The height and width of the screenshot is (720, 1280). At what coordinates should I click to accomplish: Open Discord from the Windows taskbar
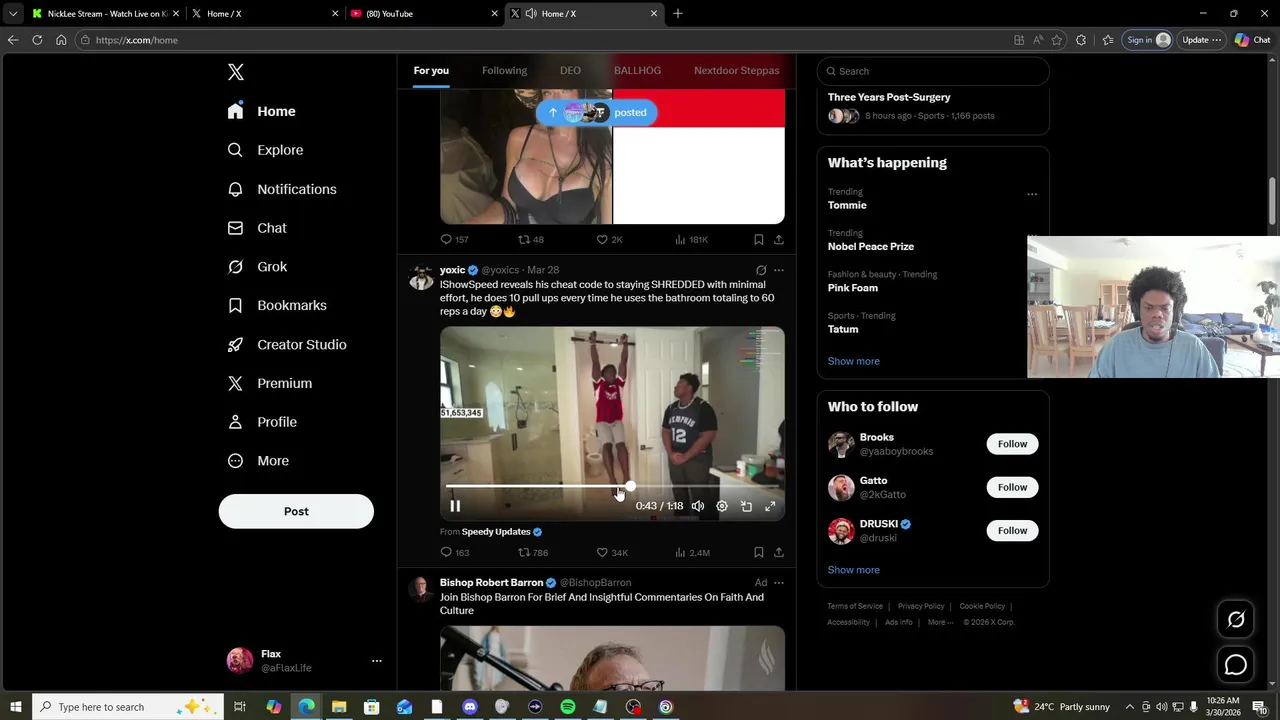click(x=470, y=707)
